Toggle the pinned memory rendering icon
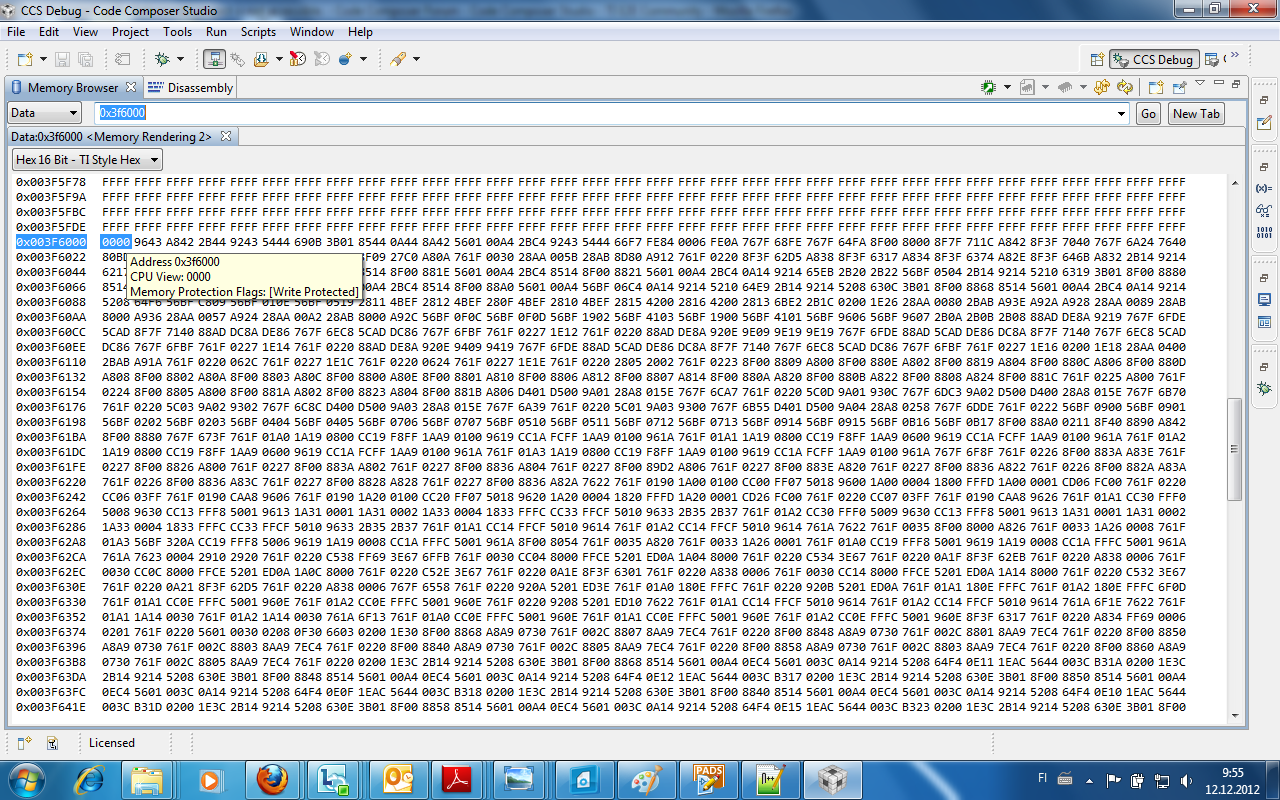The image size is (1280, 800). [x=1179, y=87]
